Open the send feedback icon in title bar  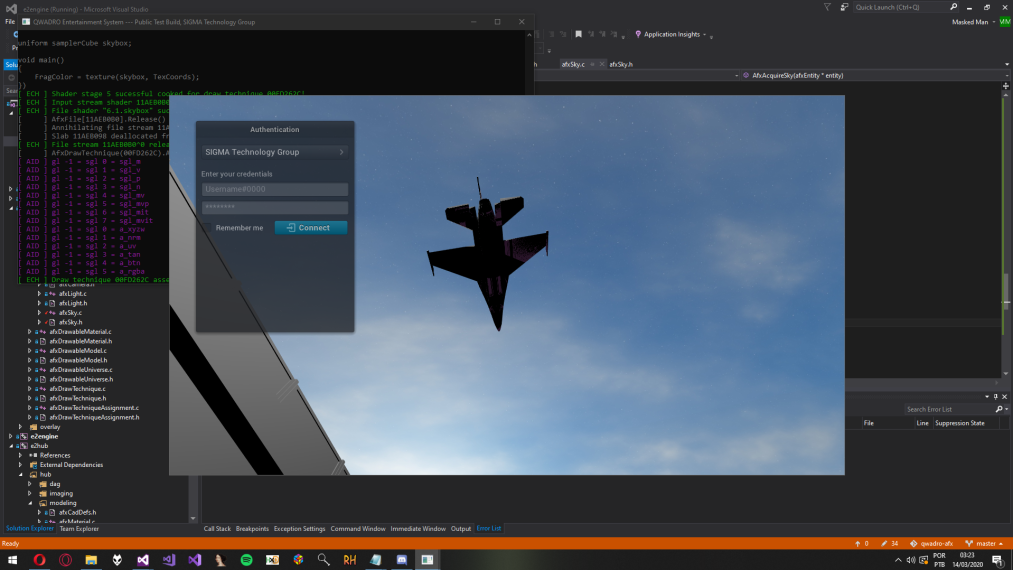click(844, 7)
